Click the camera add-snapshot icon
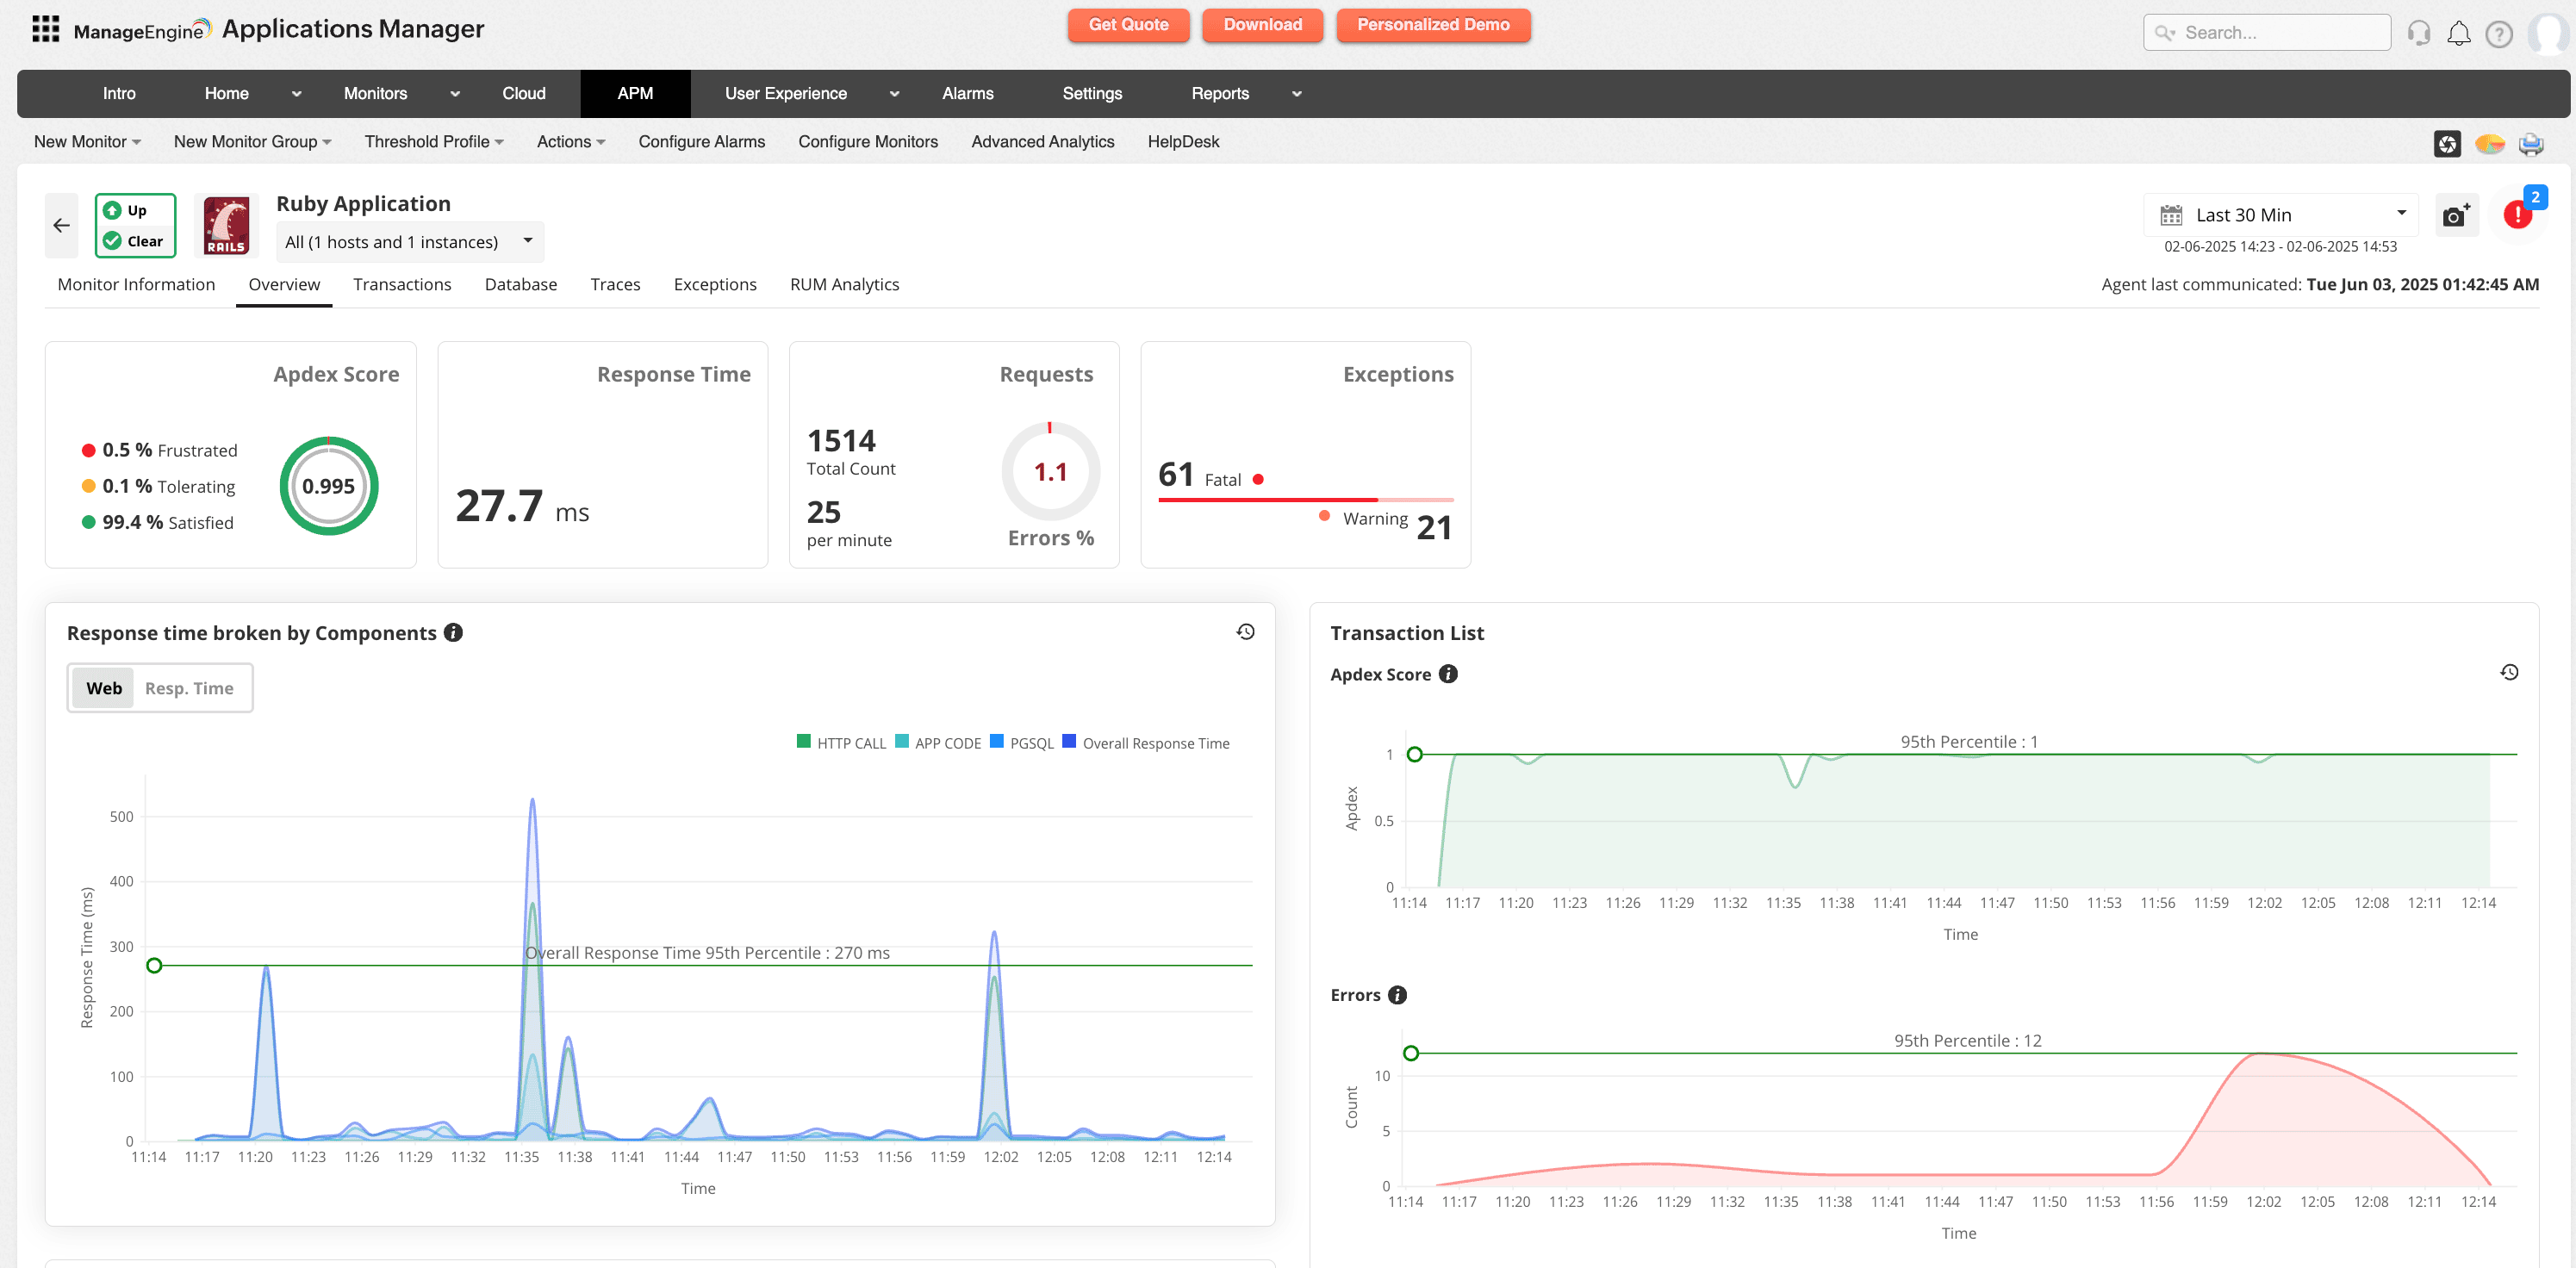This screenshot has width=2576, height=1268. tap(2455, 215)
